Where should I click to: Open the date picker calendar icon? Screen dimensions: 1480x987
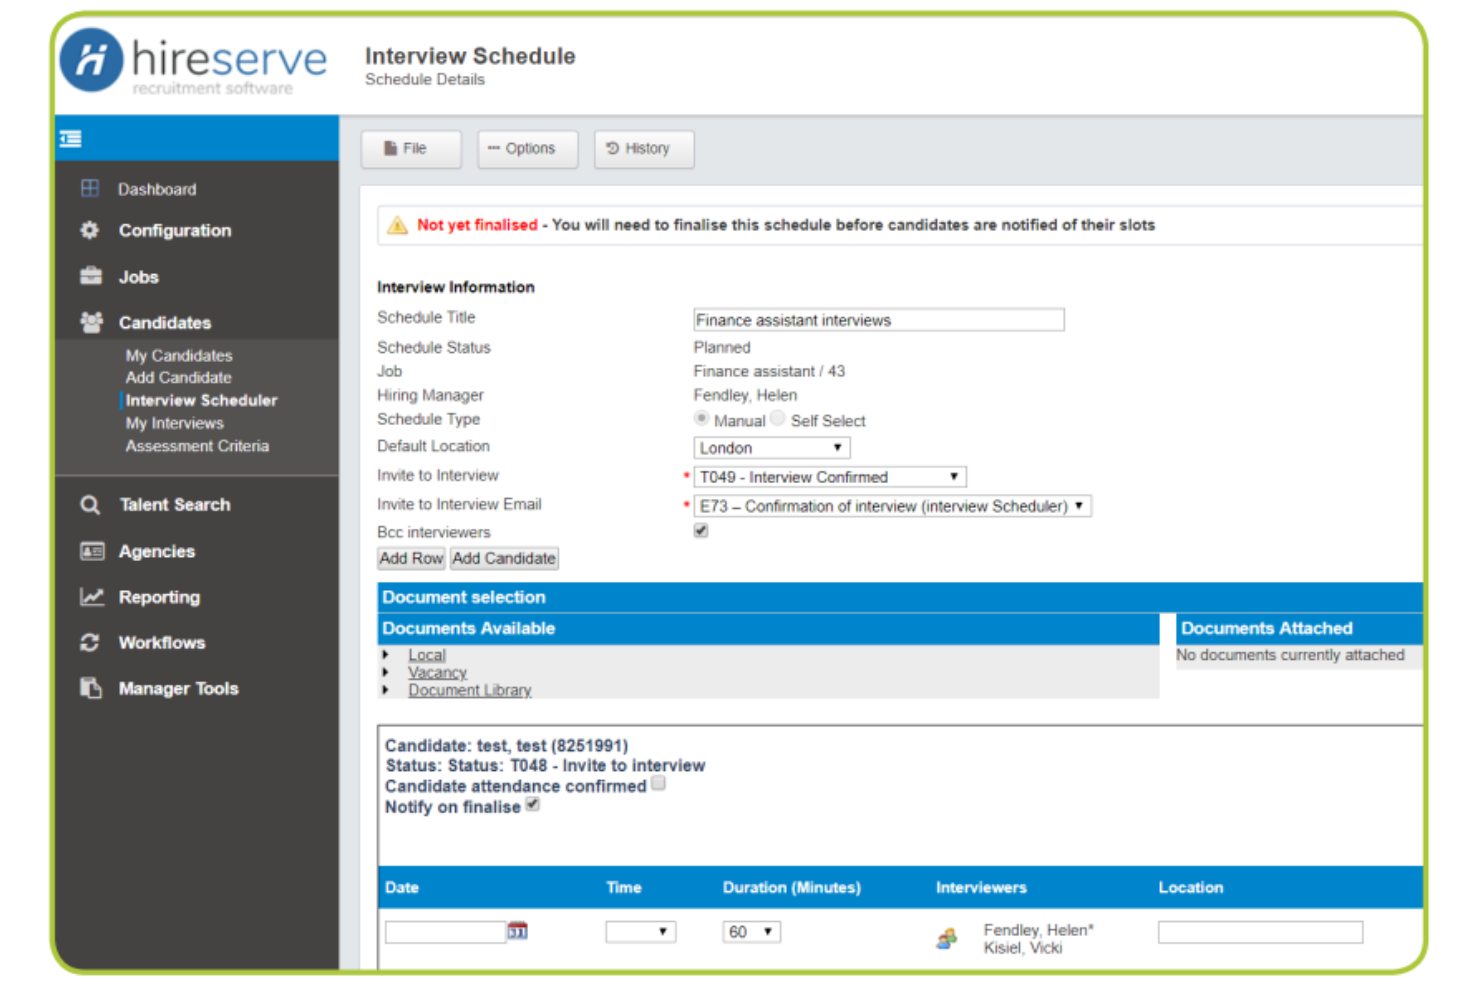click(517, 931)
